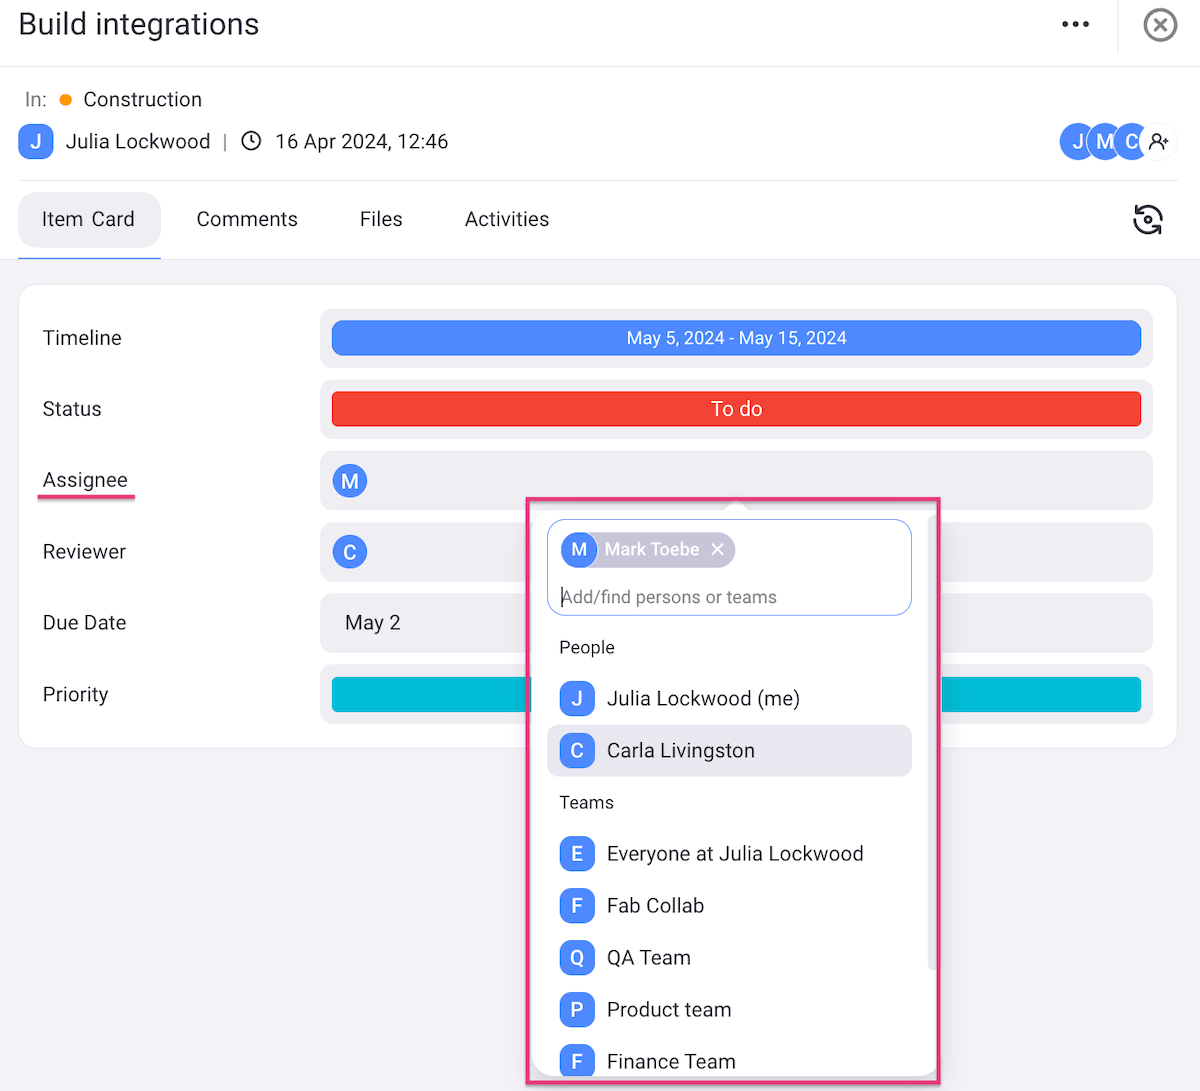Click the clock icon beside the creation date
Image resolution: width=1200 pixels, height=1091 pixels.
click(x=250, y=141)
